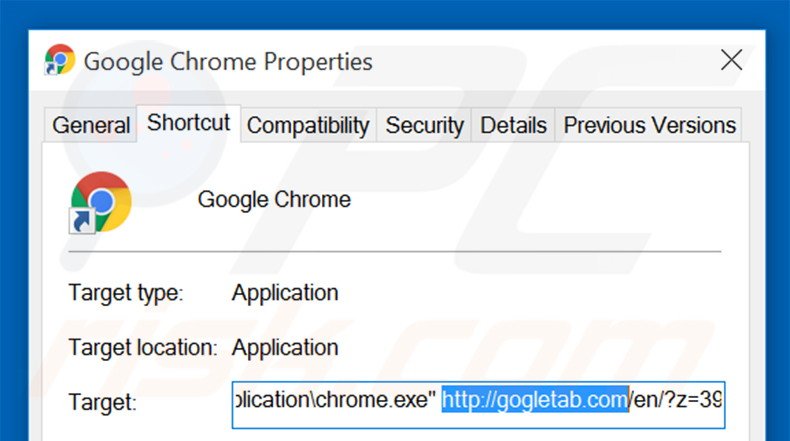Click the large Chrome shortcut icon
This screenshot has width=790, height=441.
101,201
